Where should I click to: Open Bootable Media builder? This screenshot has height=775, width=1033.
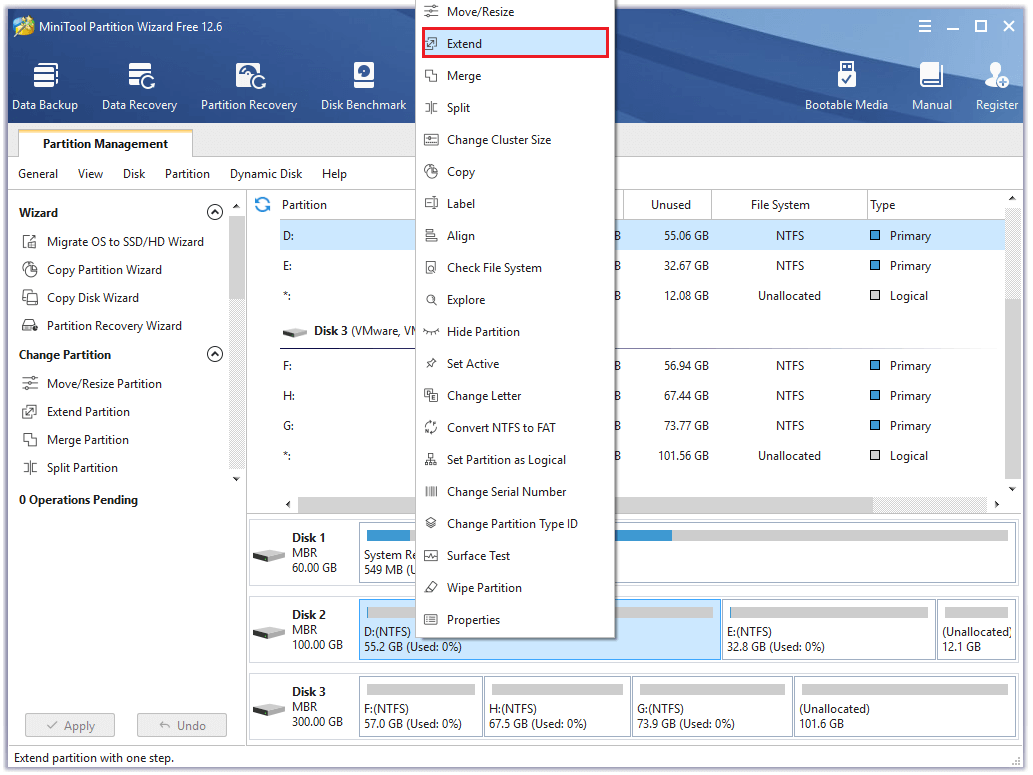pyautogui.click(x=846, y=87)
